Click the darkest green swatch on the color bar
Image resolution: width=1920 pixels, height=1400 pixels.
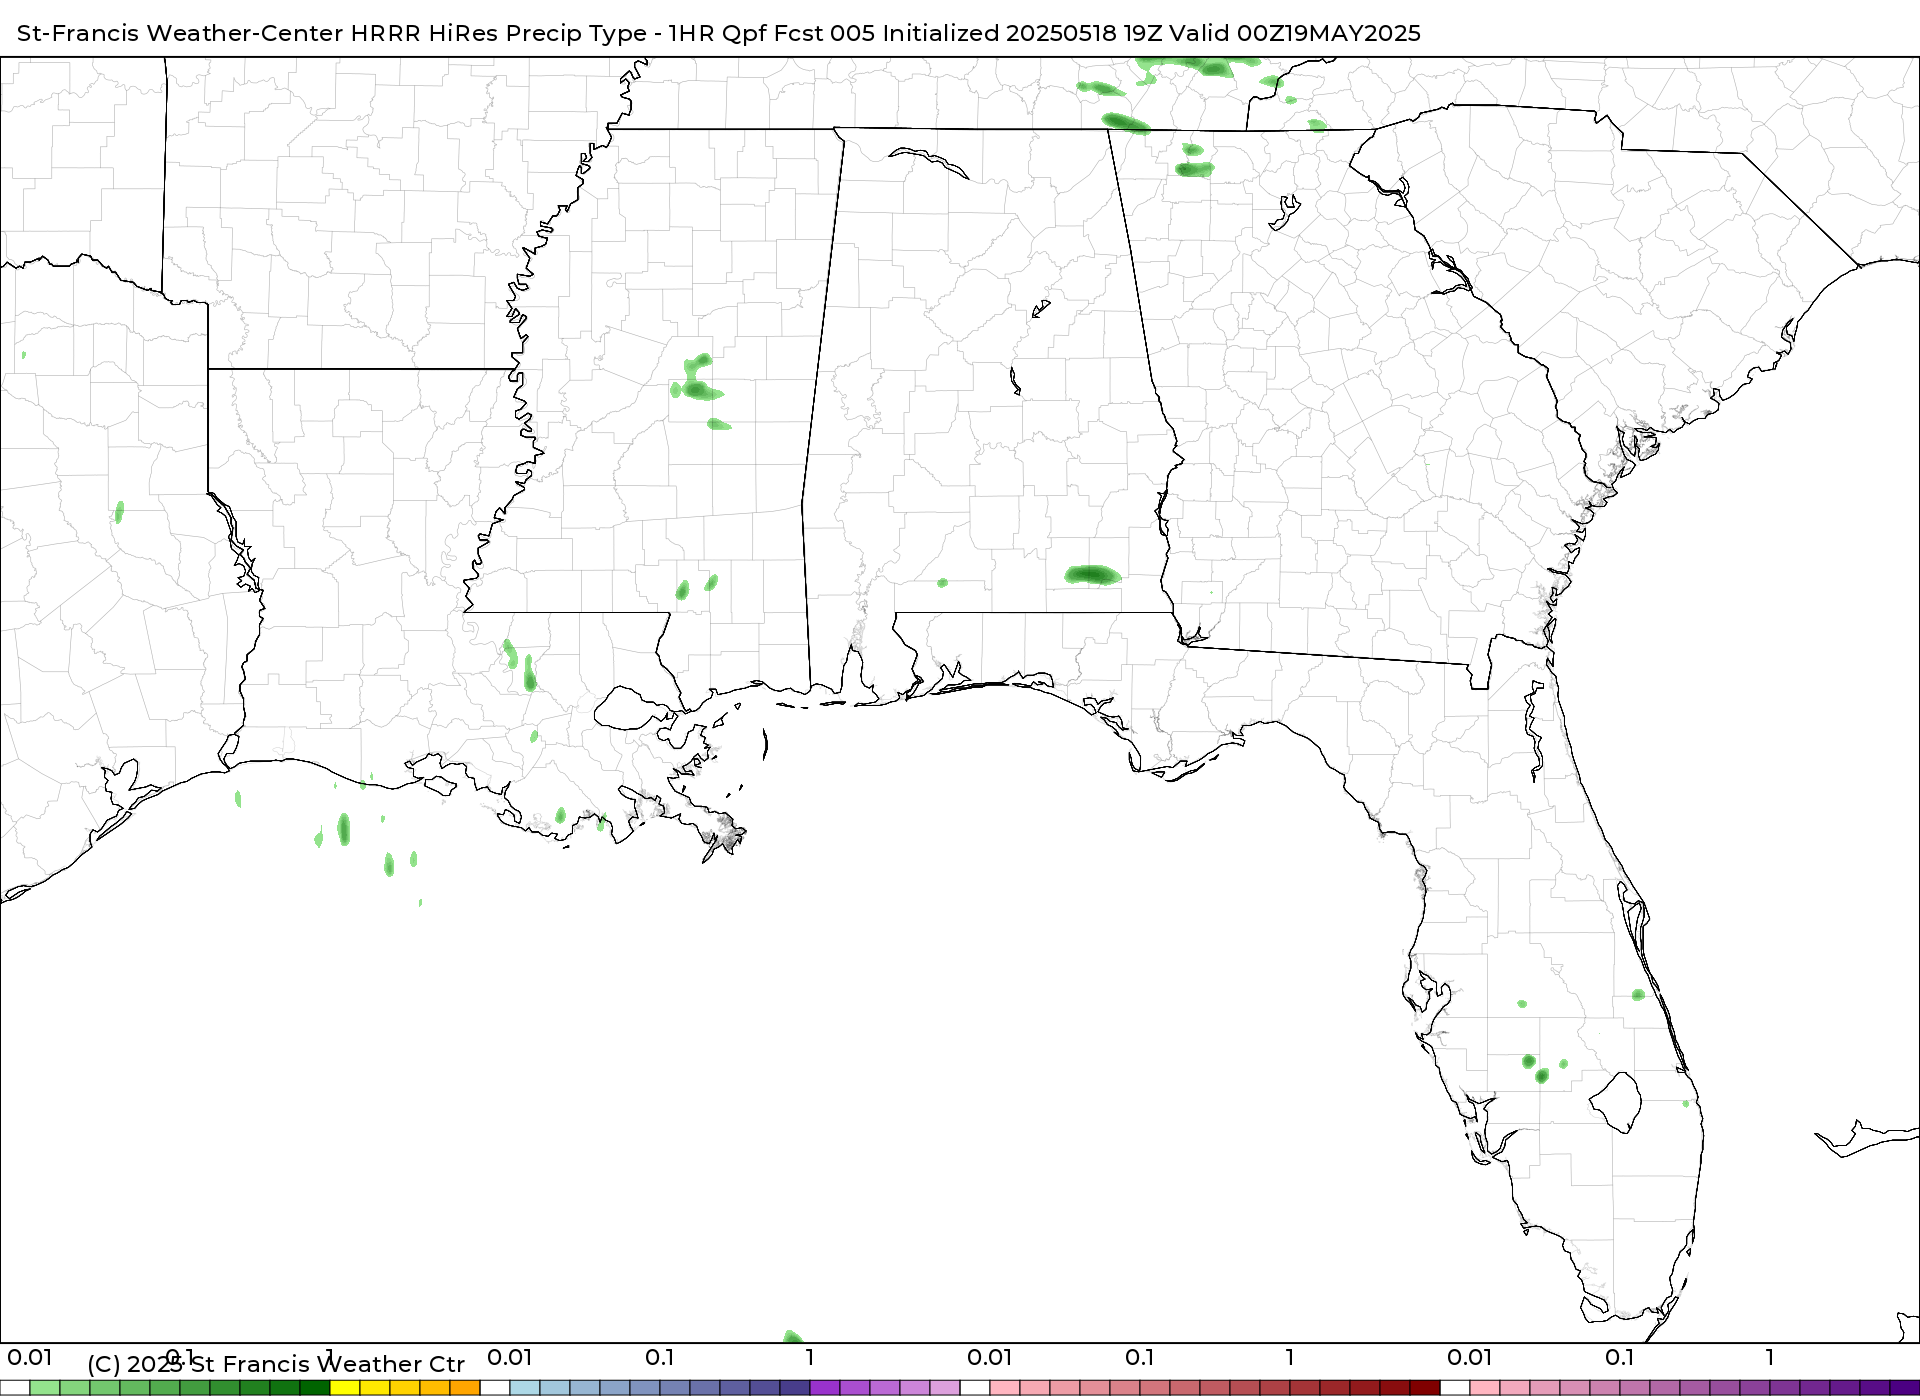[x=315, y=1388]
